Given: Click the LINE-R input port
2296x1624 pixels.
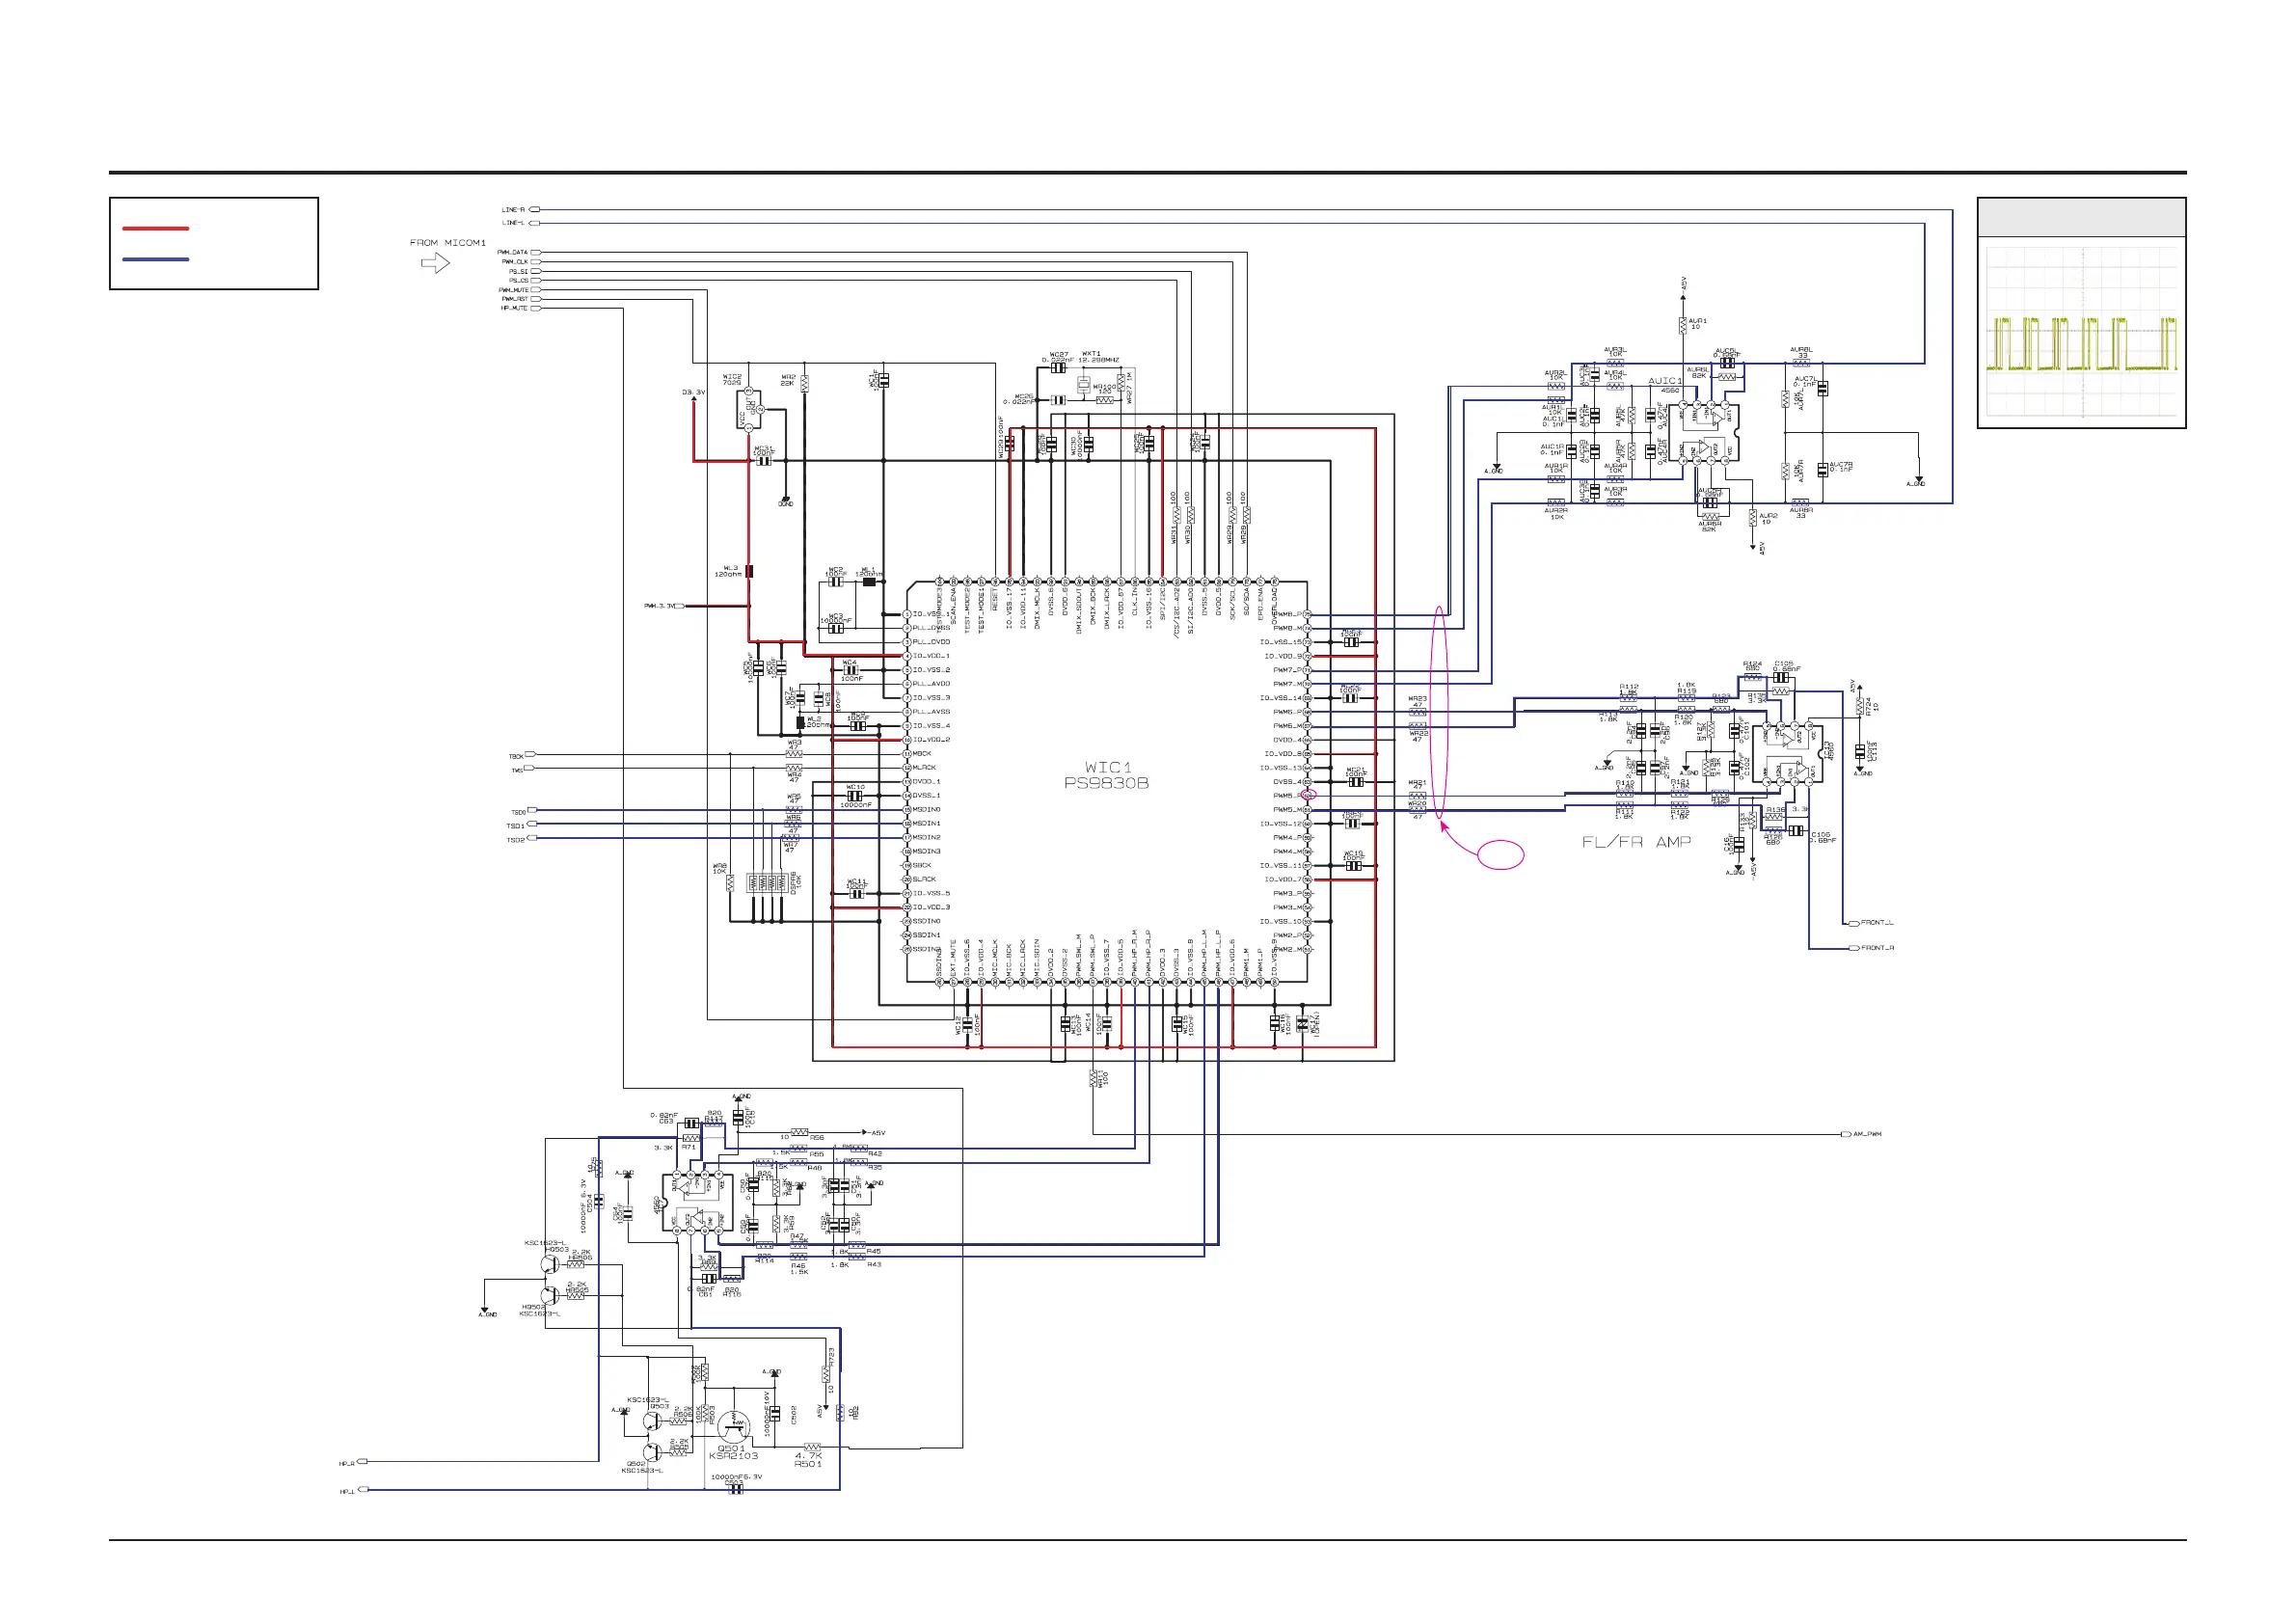Looking at the screenshot, I should point(534,210).
